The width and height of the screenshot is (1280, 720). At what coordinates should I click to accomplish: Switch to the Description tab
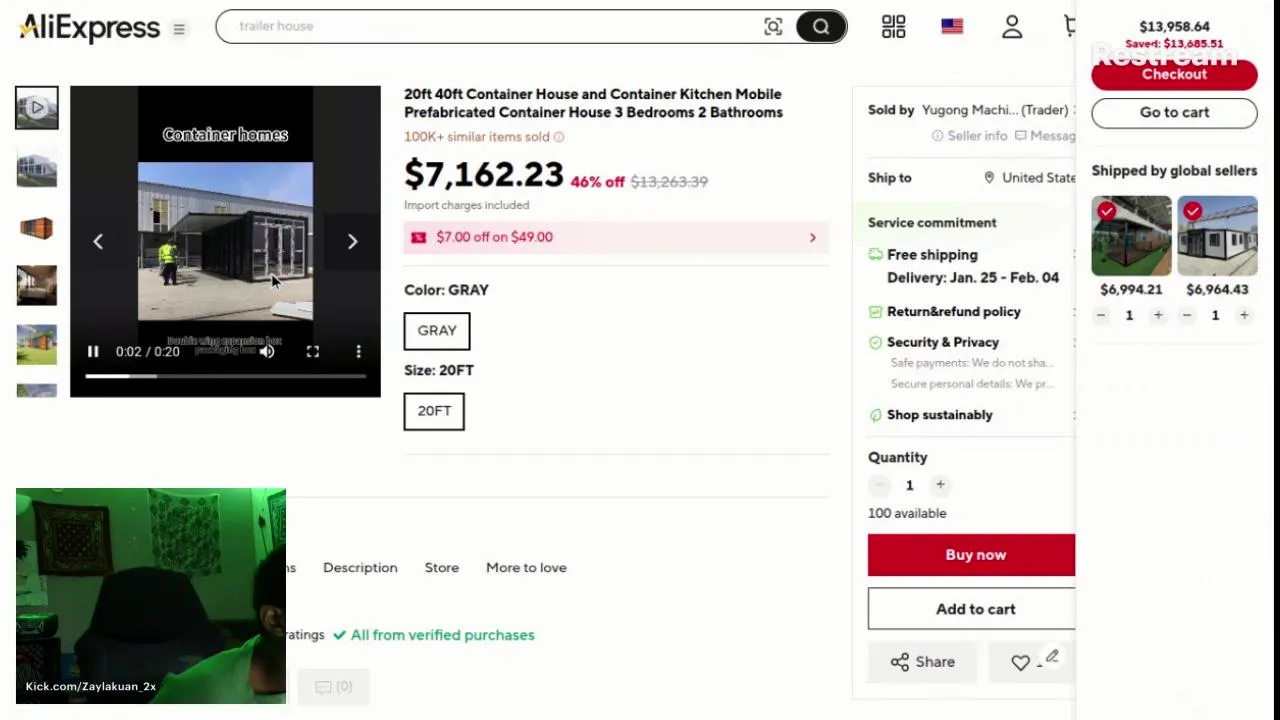point(360,567)
